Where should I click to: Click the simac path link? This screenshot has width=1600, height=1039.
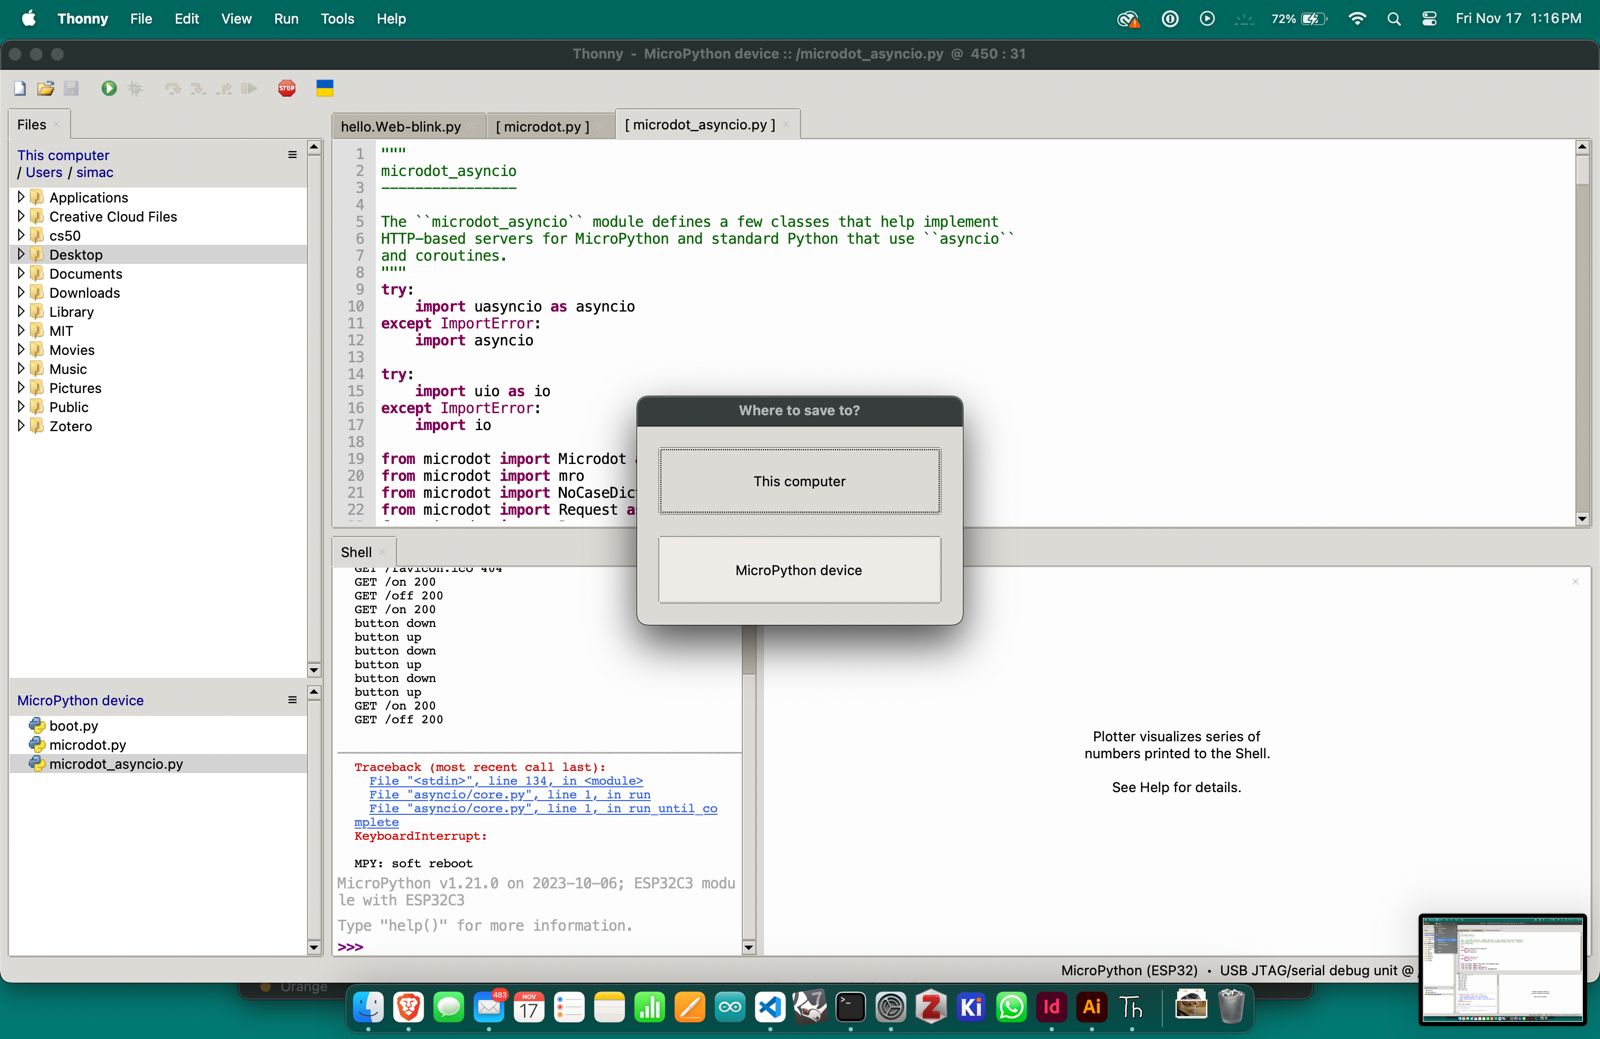[x=95, y=173]
